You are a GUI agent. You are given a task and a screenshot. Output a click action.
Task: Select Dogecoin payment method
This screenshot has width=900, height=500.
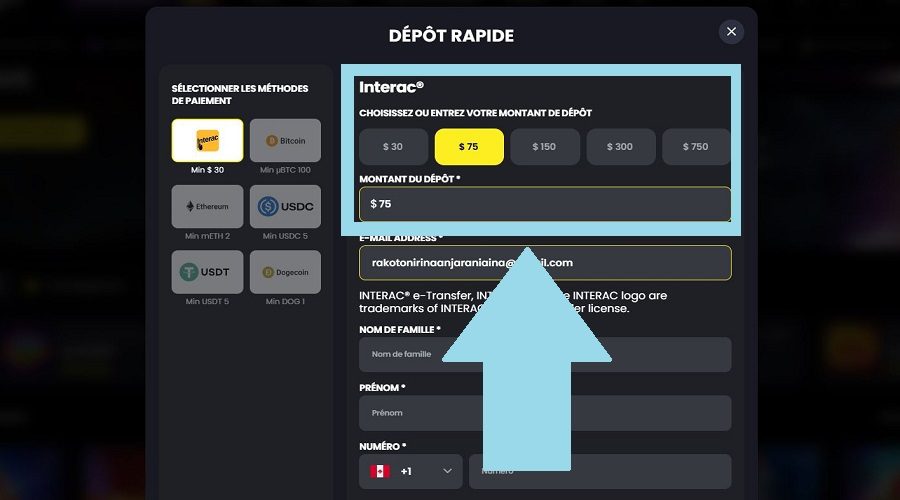coord(285,272)
